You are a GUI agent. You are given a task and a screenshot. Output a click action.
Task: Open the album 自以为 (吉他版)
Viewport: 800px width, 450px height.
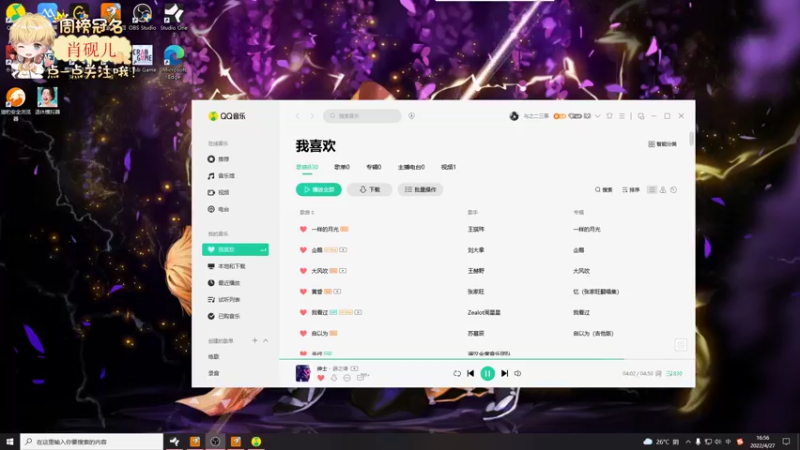(x=593, y=333)
